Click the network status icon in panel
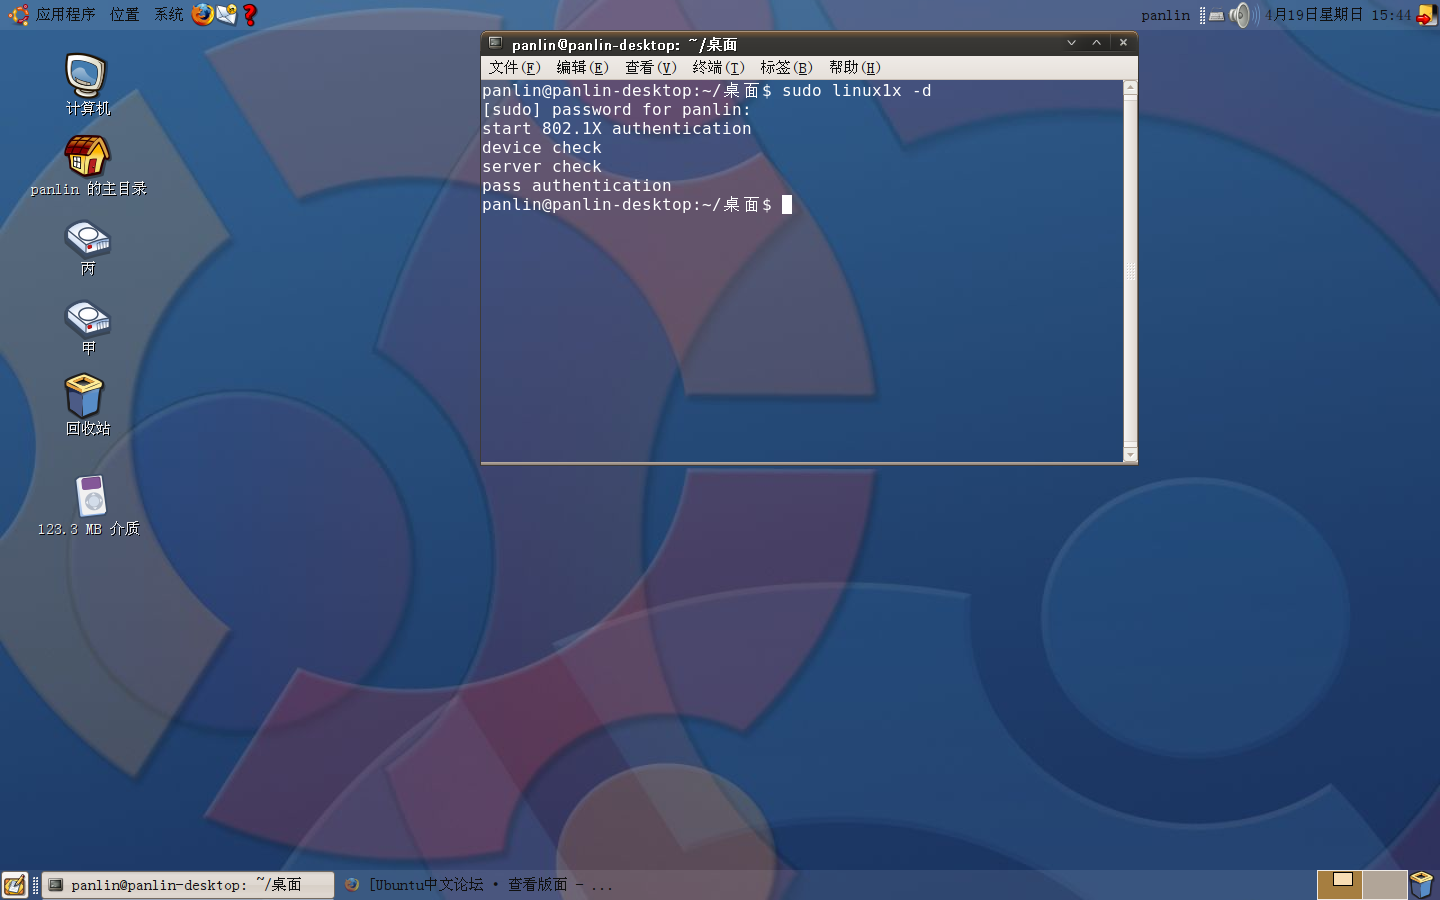The image size is (1440, 900). 1216,15
